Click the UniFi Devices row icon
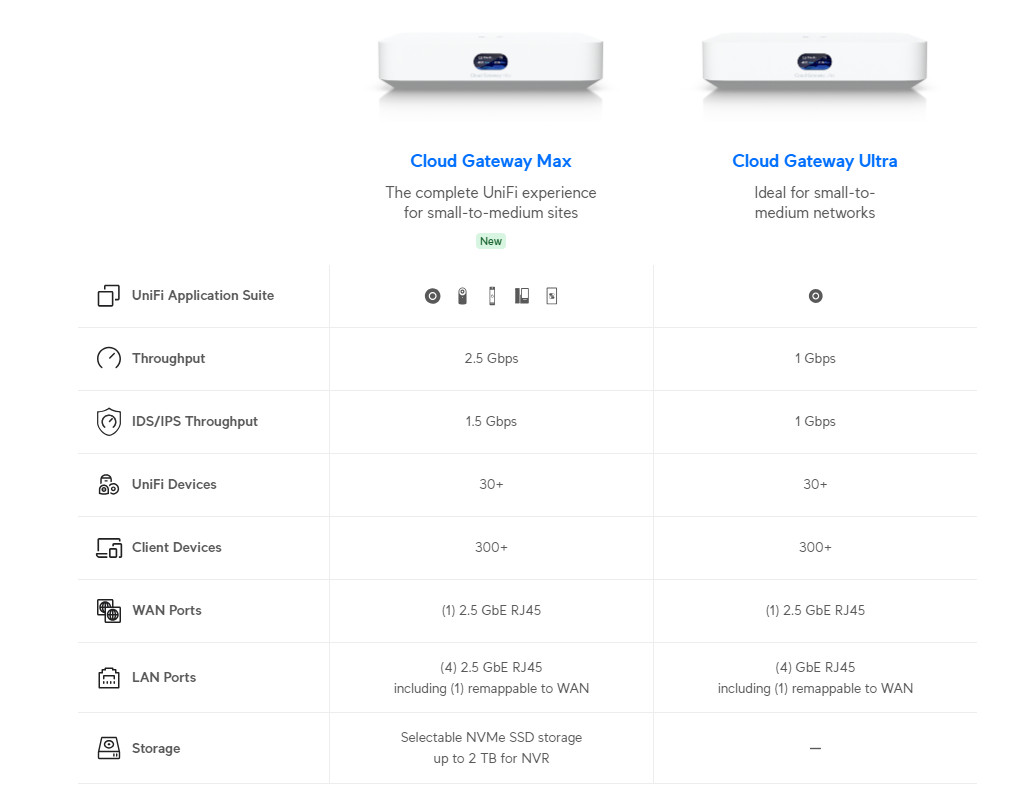Image resolution: width=1019 pixels, height=802 pixels. [x=109, y=484]
